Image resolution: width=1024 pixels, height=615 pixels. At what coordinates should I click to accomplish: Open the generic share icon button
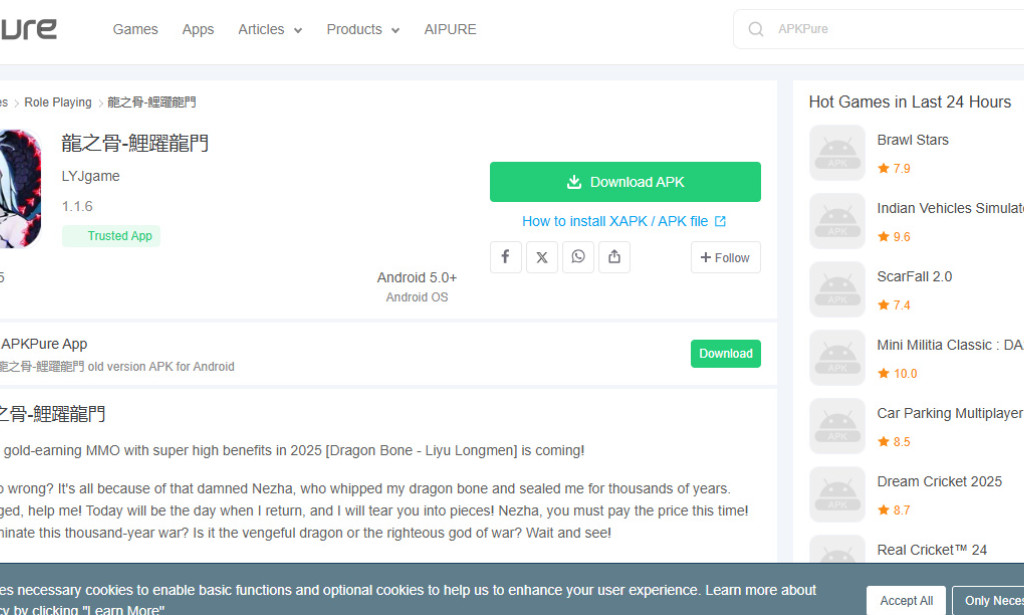pyautogui.click(x=614, y=257)
